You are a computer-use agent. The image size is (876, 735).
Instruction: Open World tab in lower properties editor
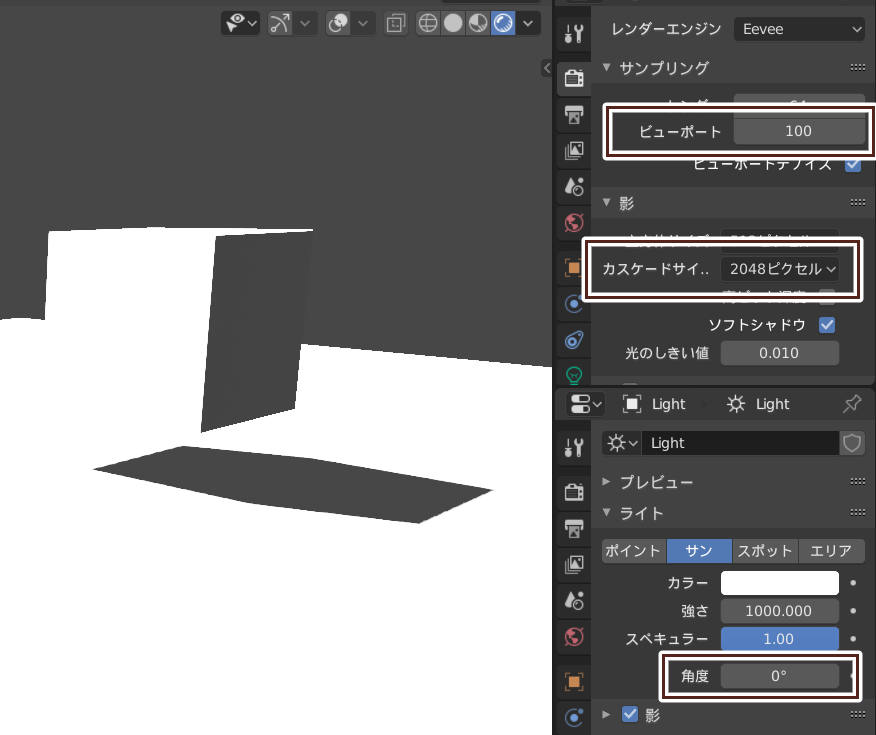[574, 637]
